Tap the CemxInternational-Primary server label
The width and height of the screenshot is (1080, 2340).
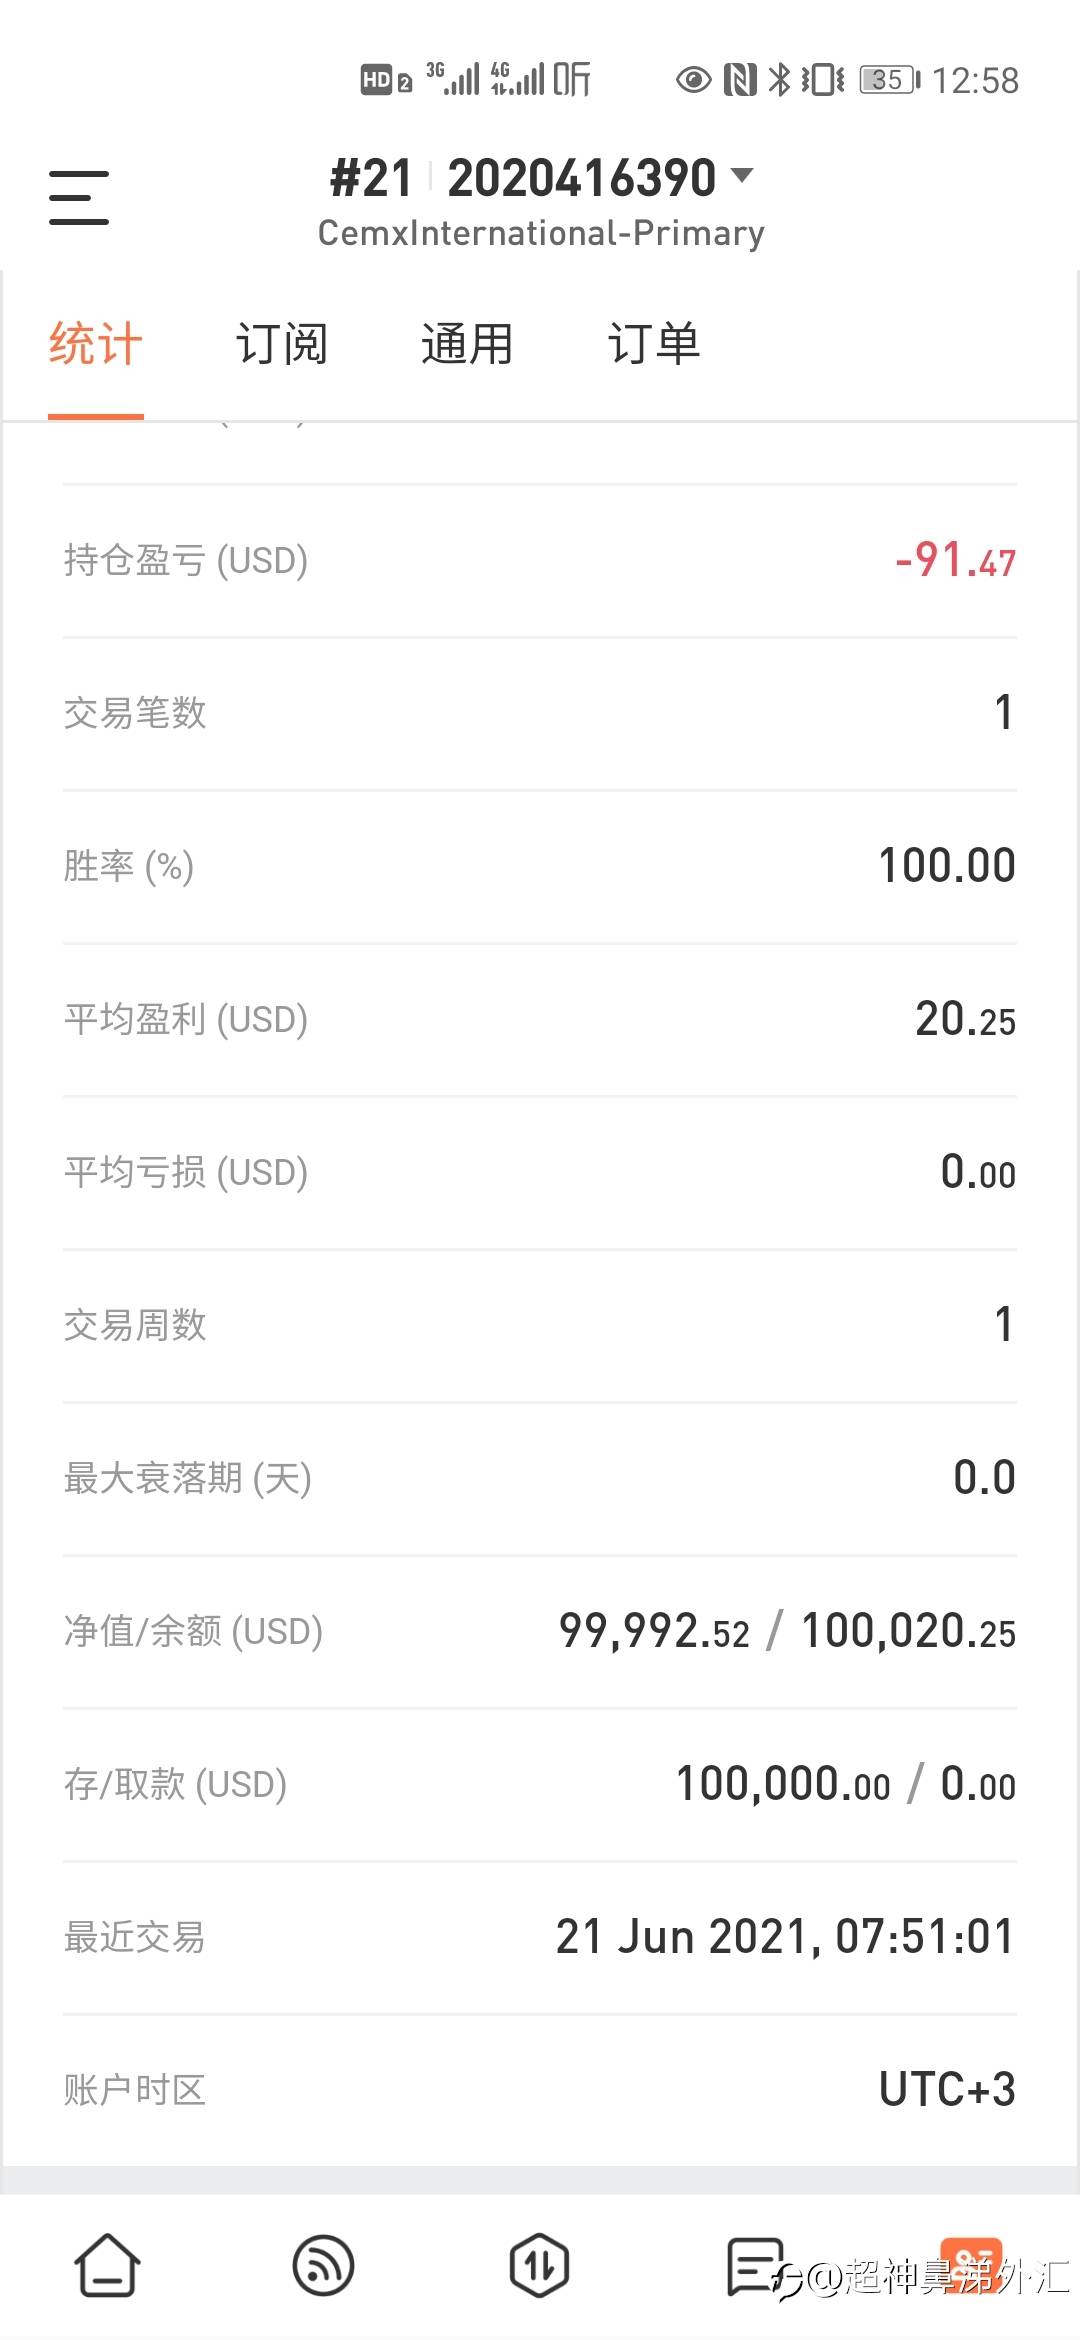(x=541, y=233)
